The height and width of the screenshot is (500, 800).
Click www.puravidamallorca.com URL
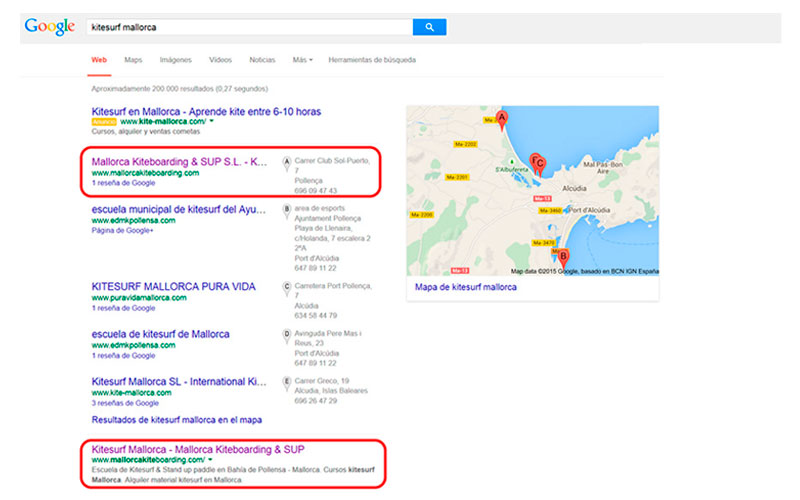point(139,297)
